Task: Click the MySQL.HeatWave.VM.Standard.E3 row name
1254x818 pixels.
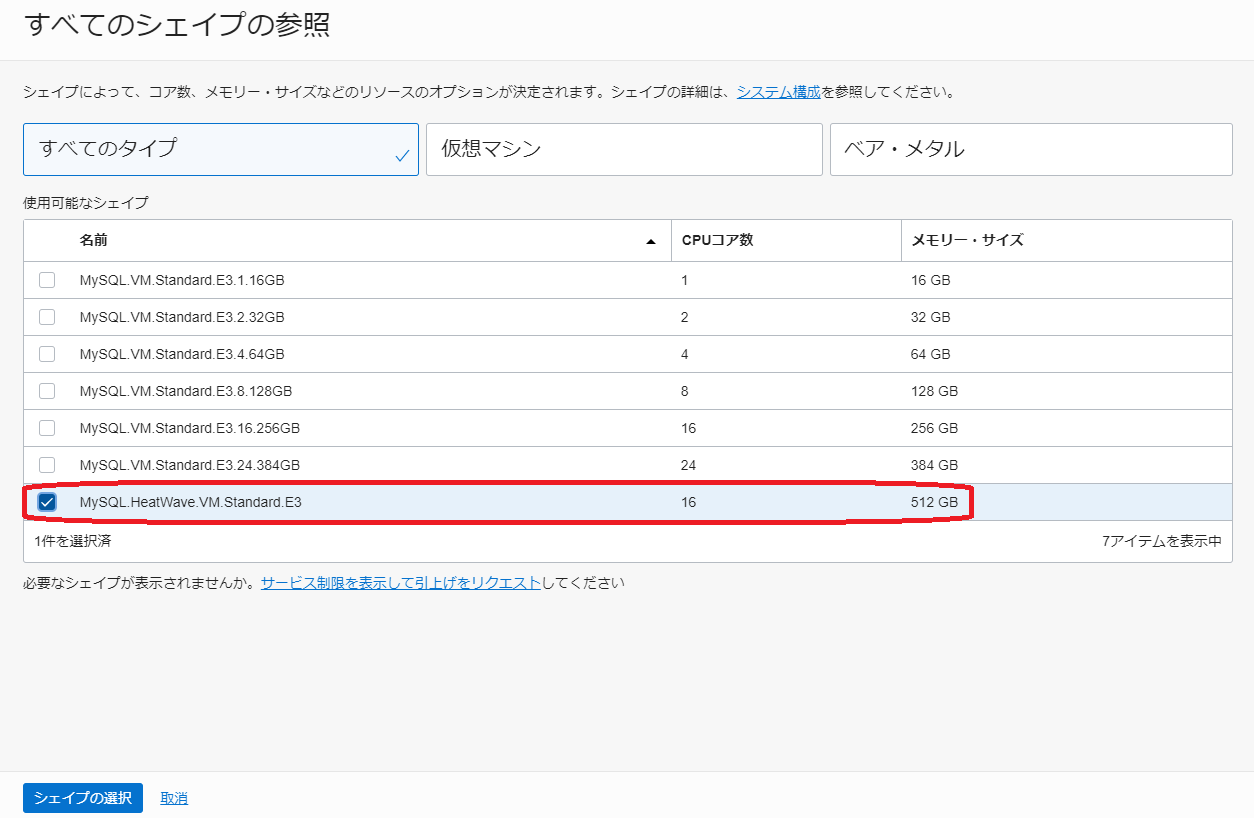Action: click(190, 502)
